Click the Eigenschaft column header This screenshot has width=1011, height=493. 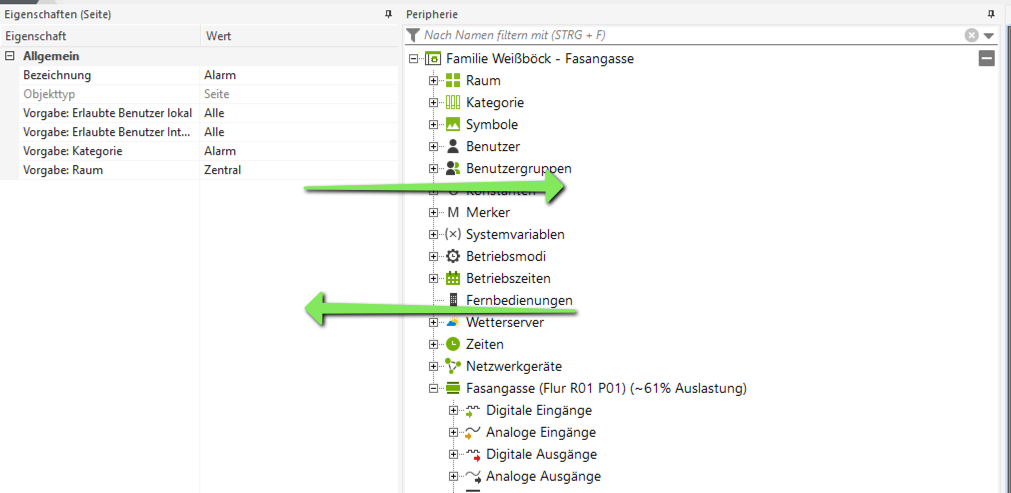(100, 36)
